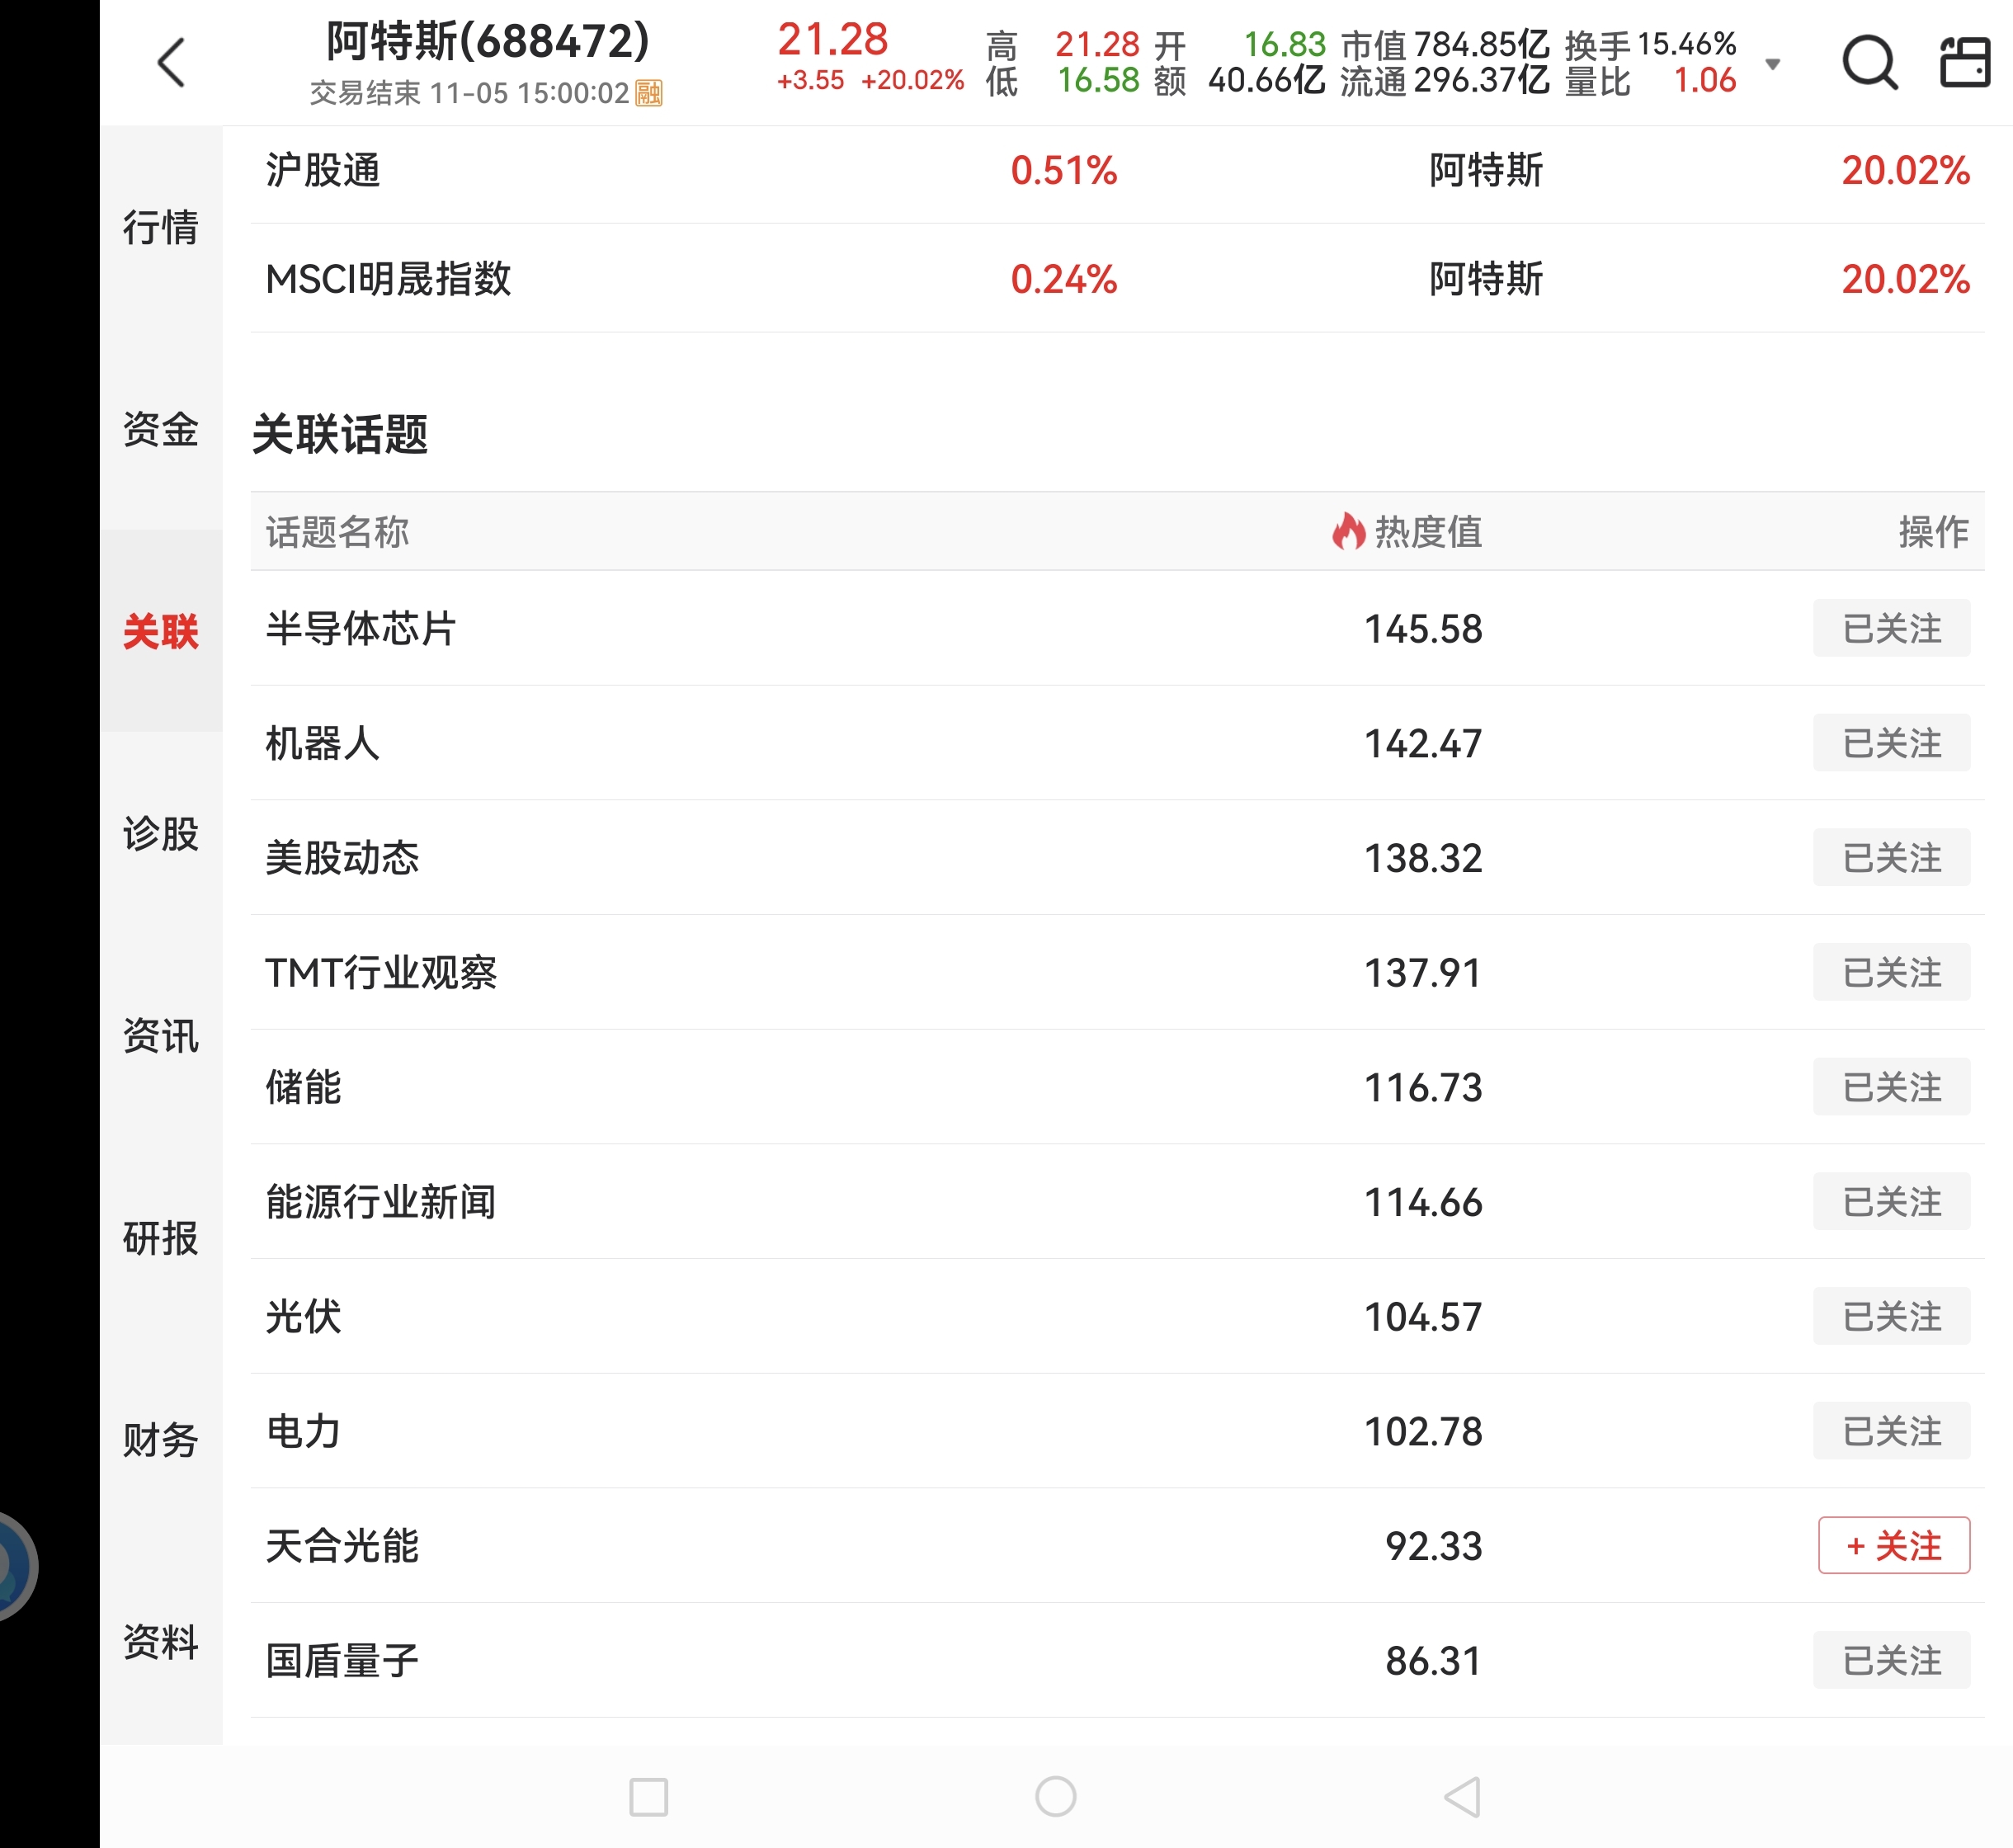Tap 已关注 button for 国盾量子
Viewport: 2013px width, 1848px height.
1890,1660
